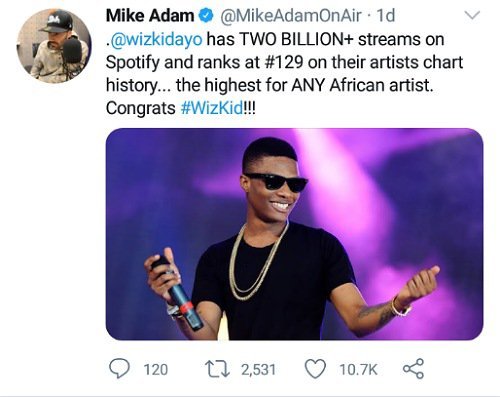Open the share icon options
The image size is (500, 397).
coord(413,369)
